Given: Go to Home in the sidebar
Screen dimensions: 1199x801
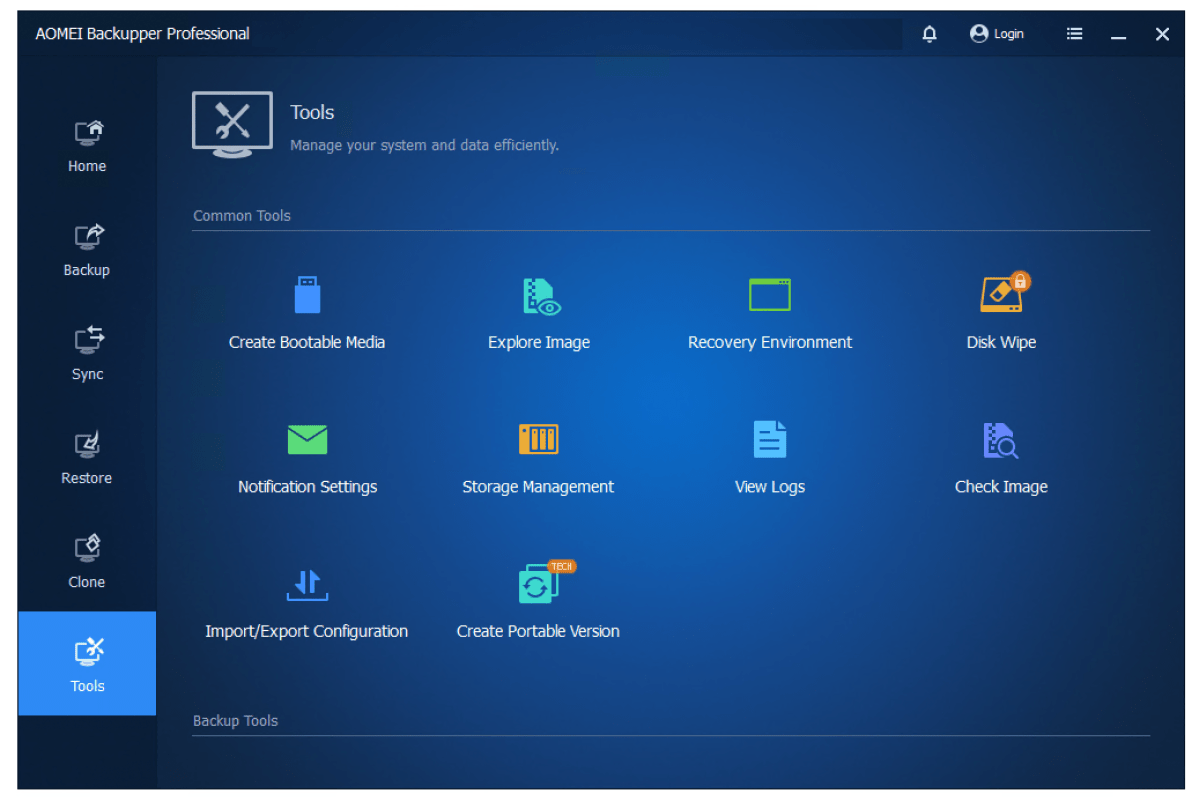Looking at the screenshot, I should point(87,146).
